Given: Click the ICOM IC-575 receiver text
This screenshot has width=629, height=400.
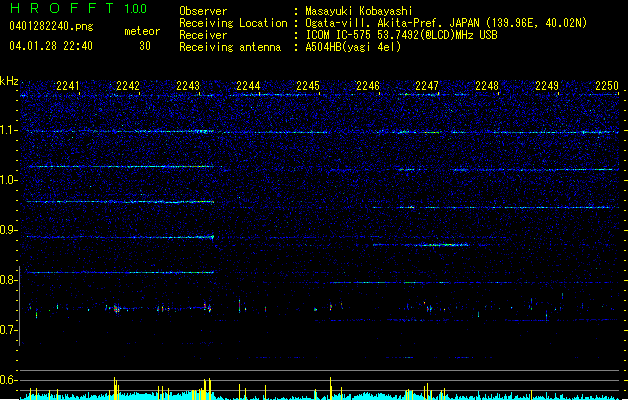Looking at the screenshot, I should (x=401, y=35).
